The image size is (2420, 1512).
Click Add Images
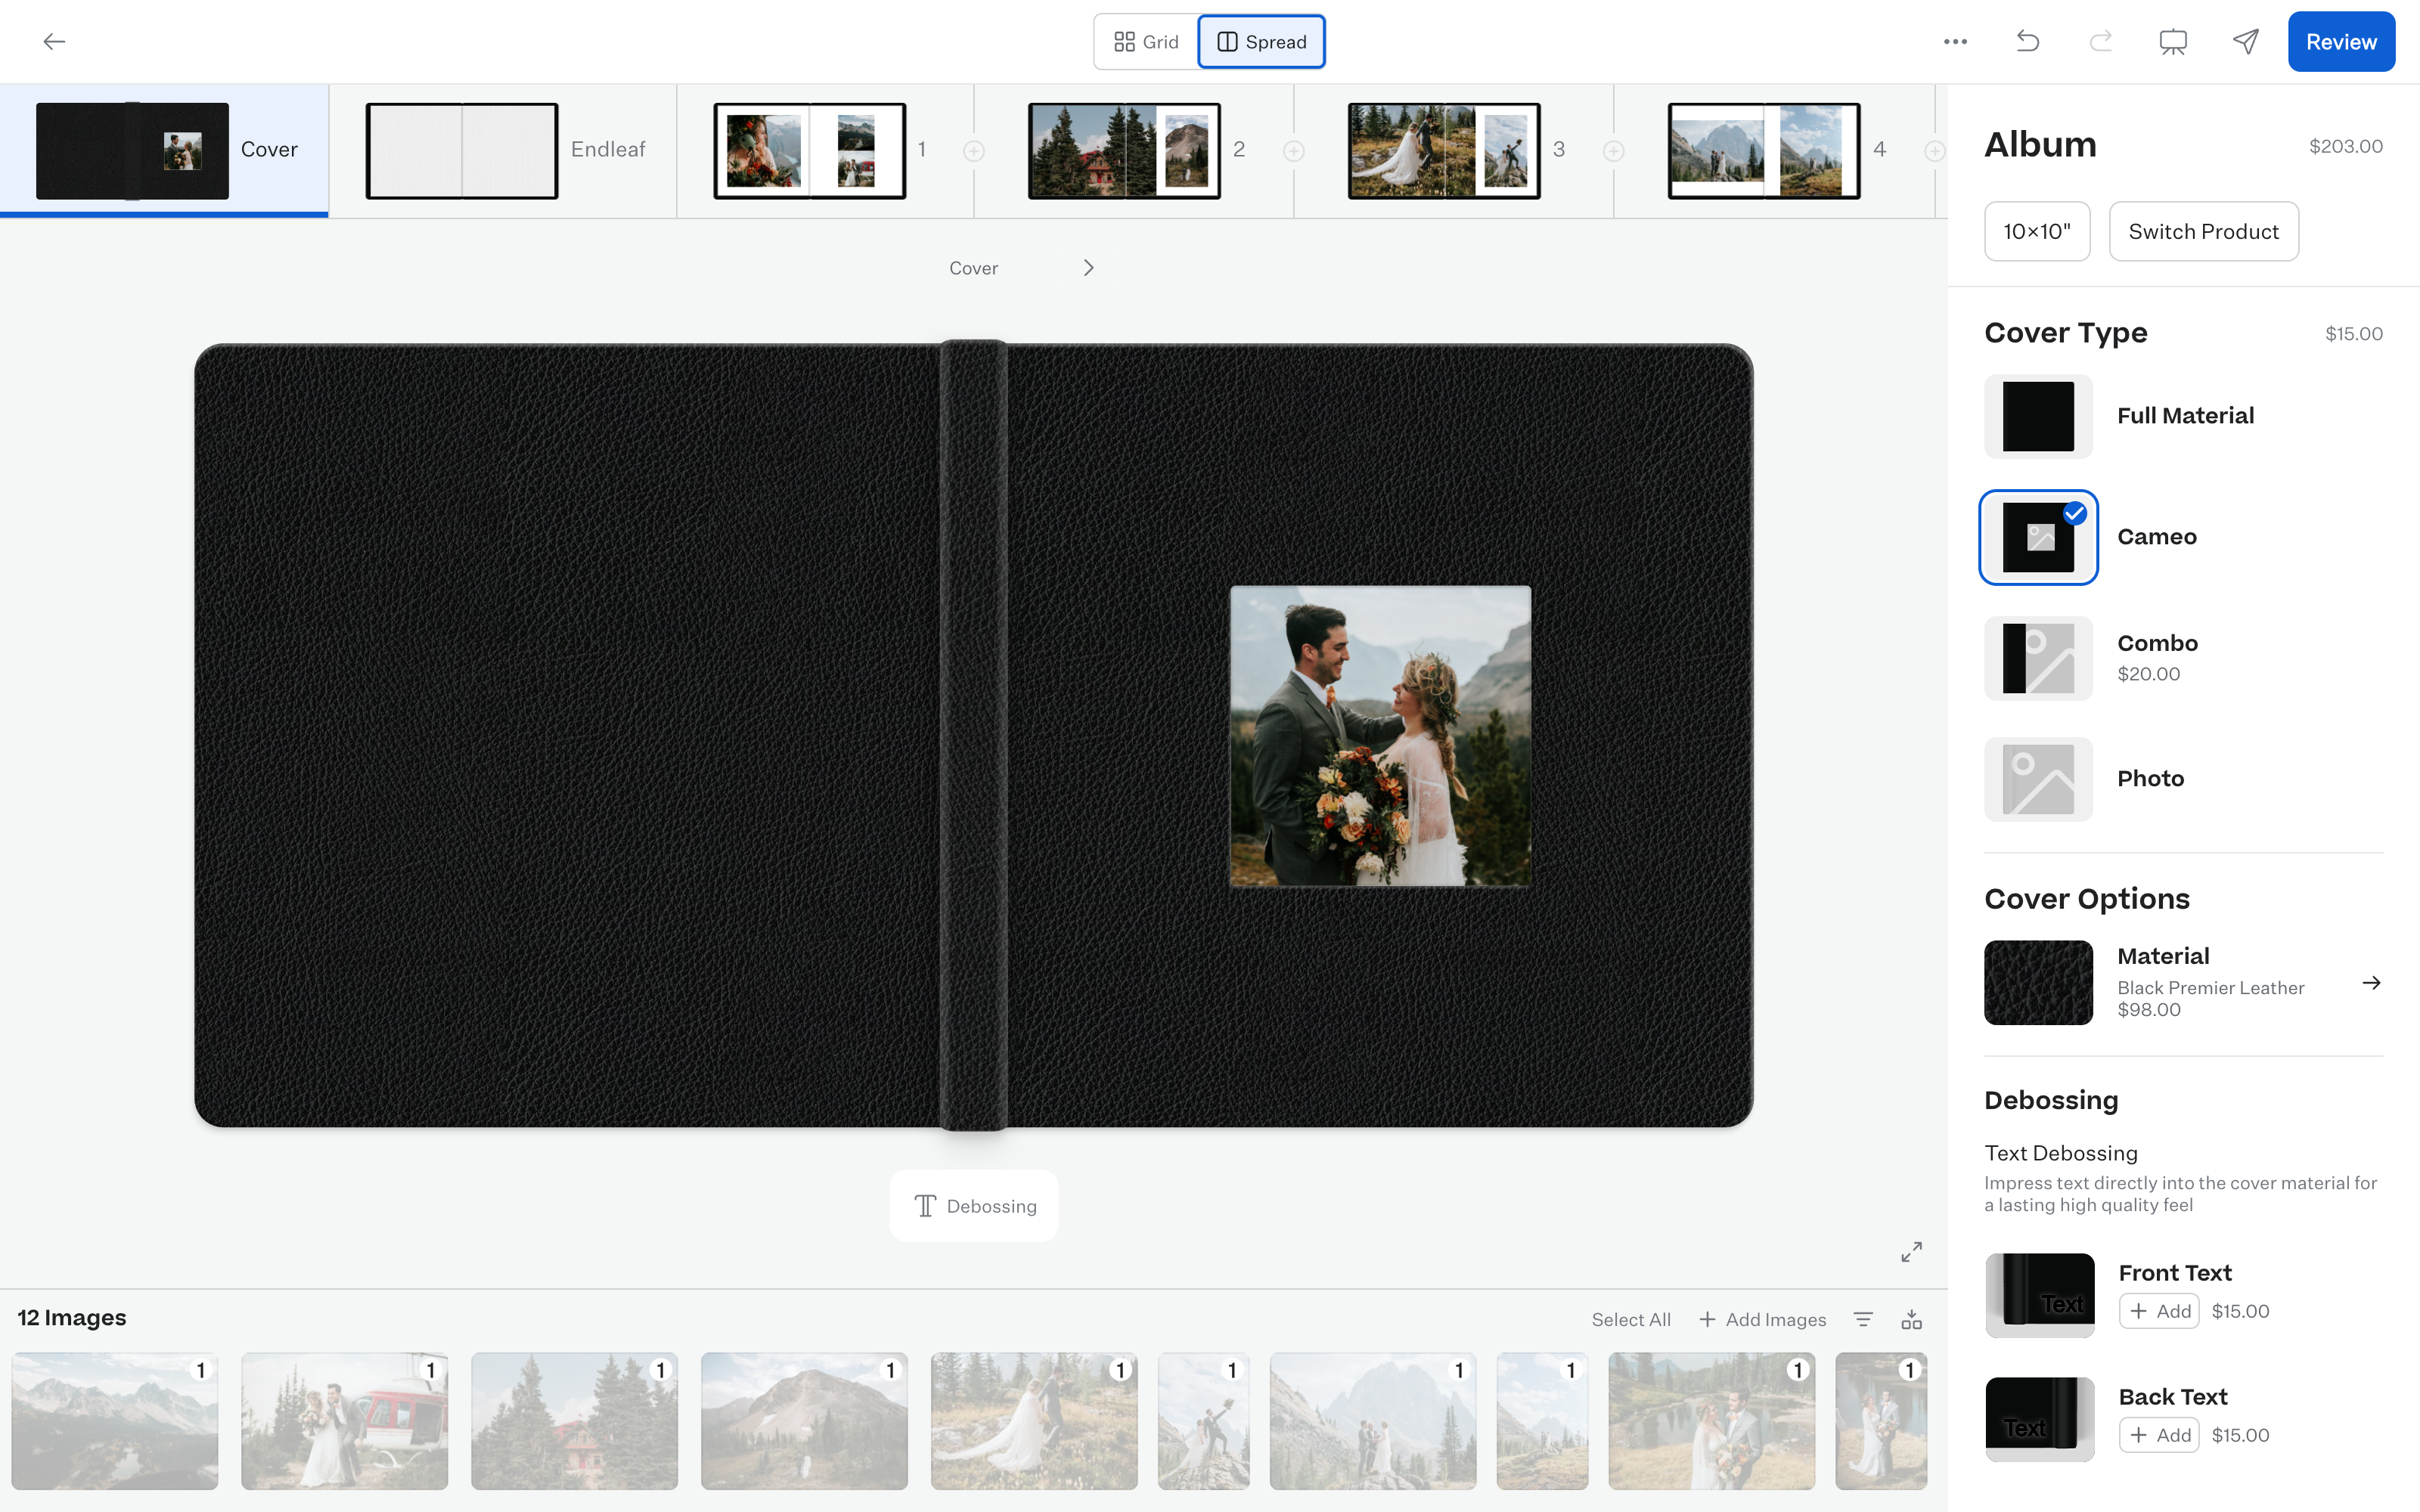pyautogui.click(x=1762, y=1319)
